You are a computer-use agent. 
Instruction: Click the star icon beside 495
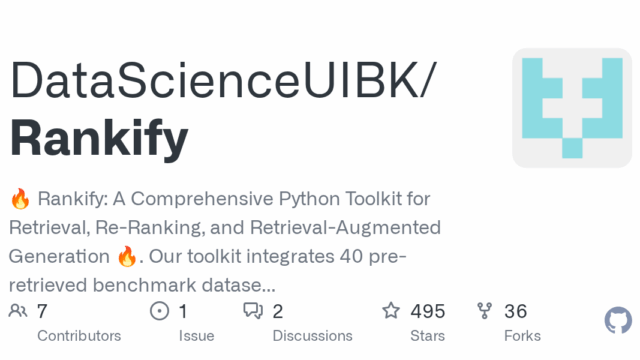391,310
